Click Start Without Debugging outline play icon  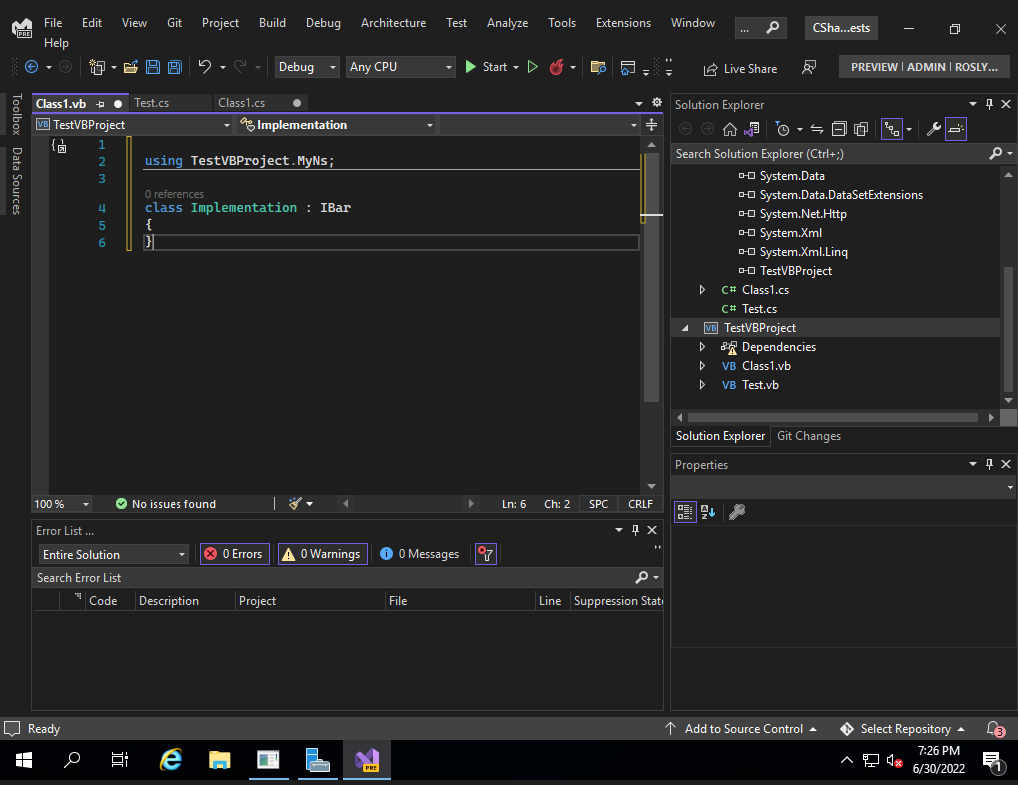coord(532,67)
